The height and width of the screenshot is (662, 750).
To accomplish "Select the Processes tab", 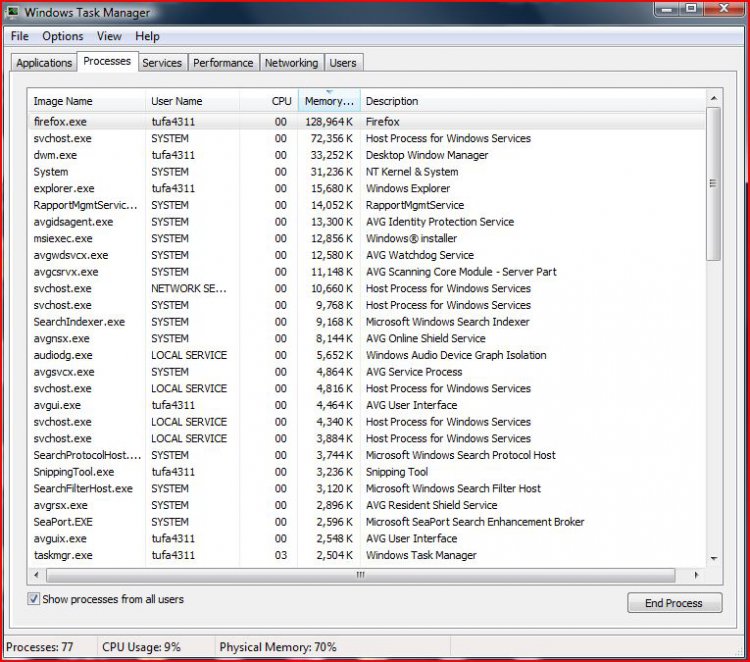I will click(x=107, y=61).
